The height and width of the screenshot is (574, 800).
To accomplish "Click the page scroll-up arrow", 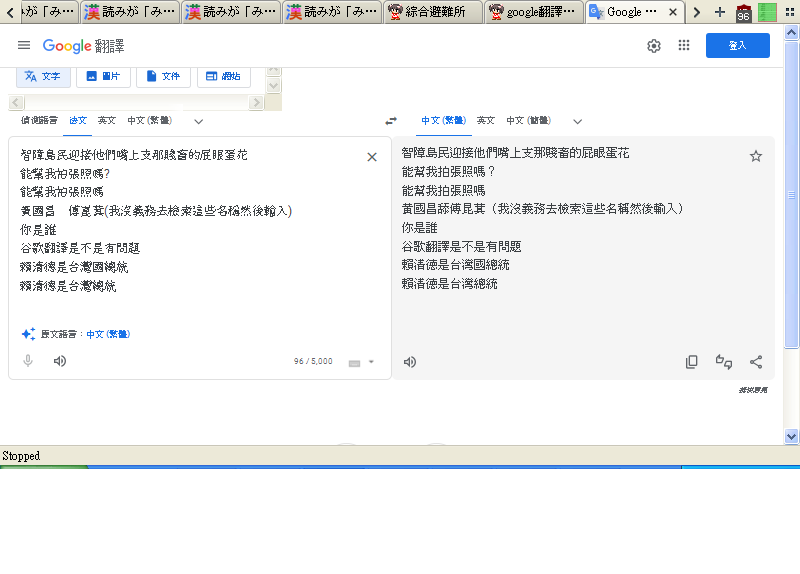I will [x=791, y=33].
